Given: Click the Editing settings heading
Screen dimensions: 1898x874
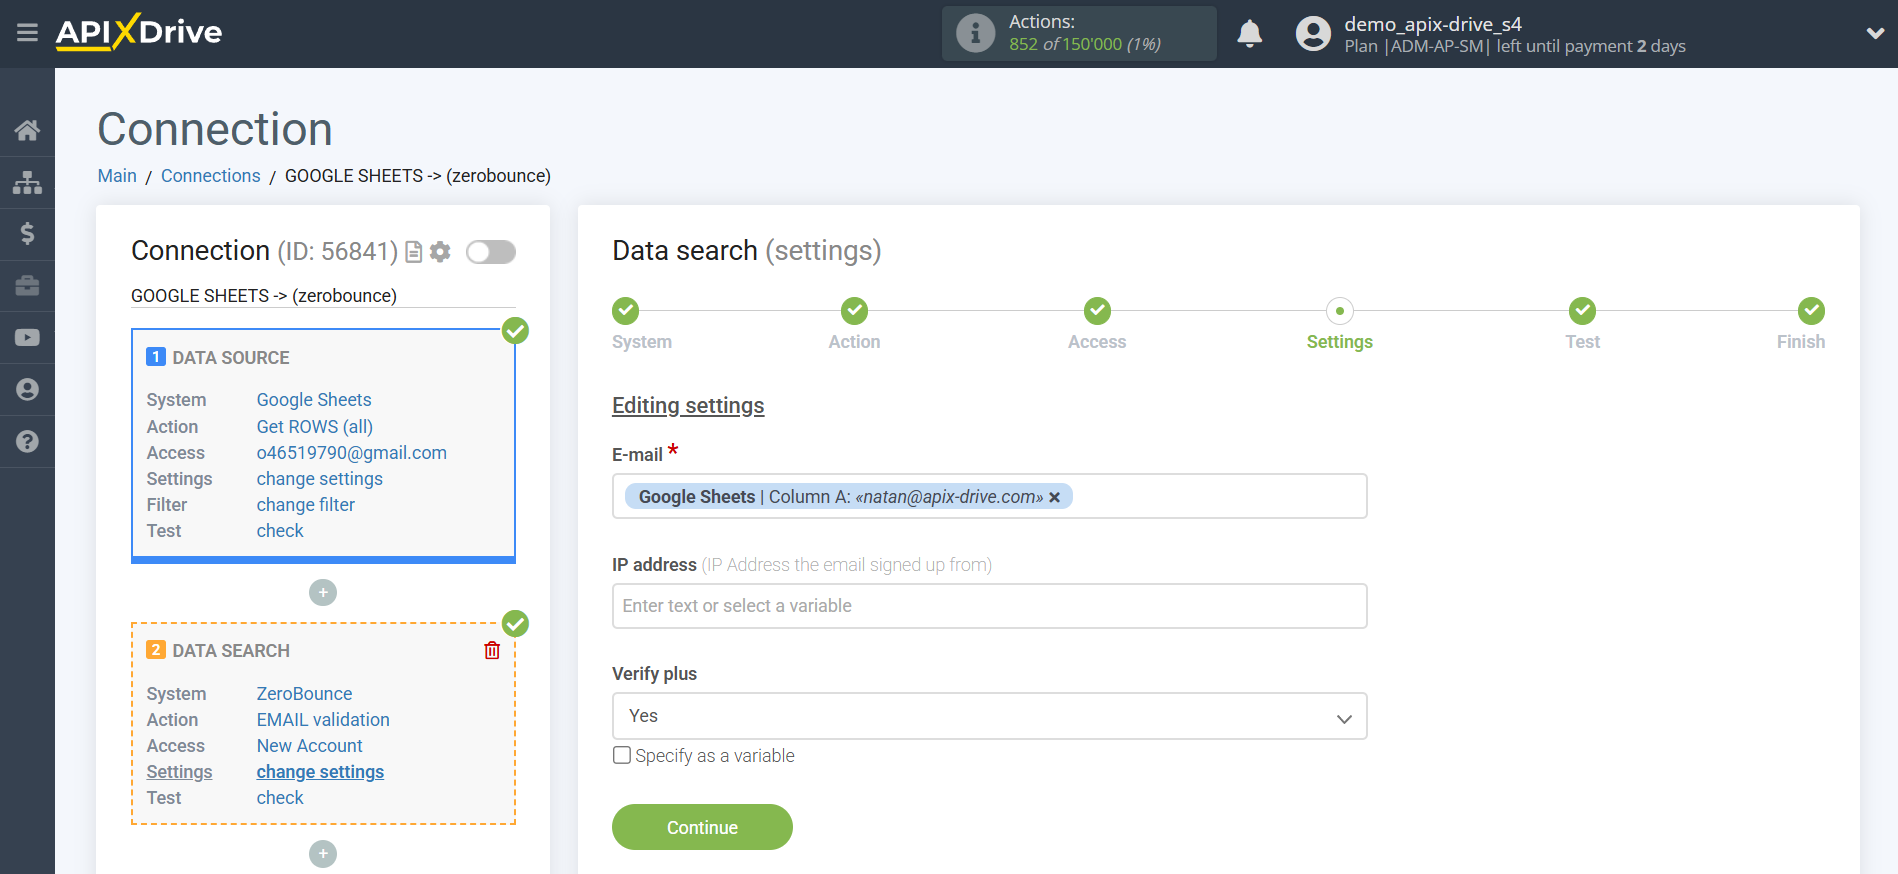Looking at the screenshot, I should [688, 406].
